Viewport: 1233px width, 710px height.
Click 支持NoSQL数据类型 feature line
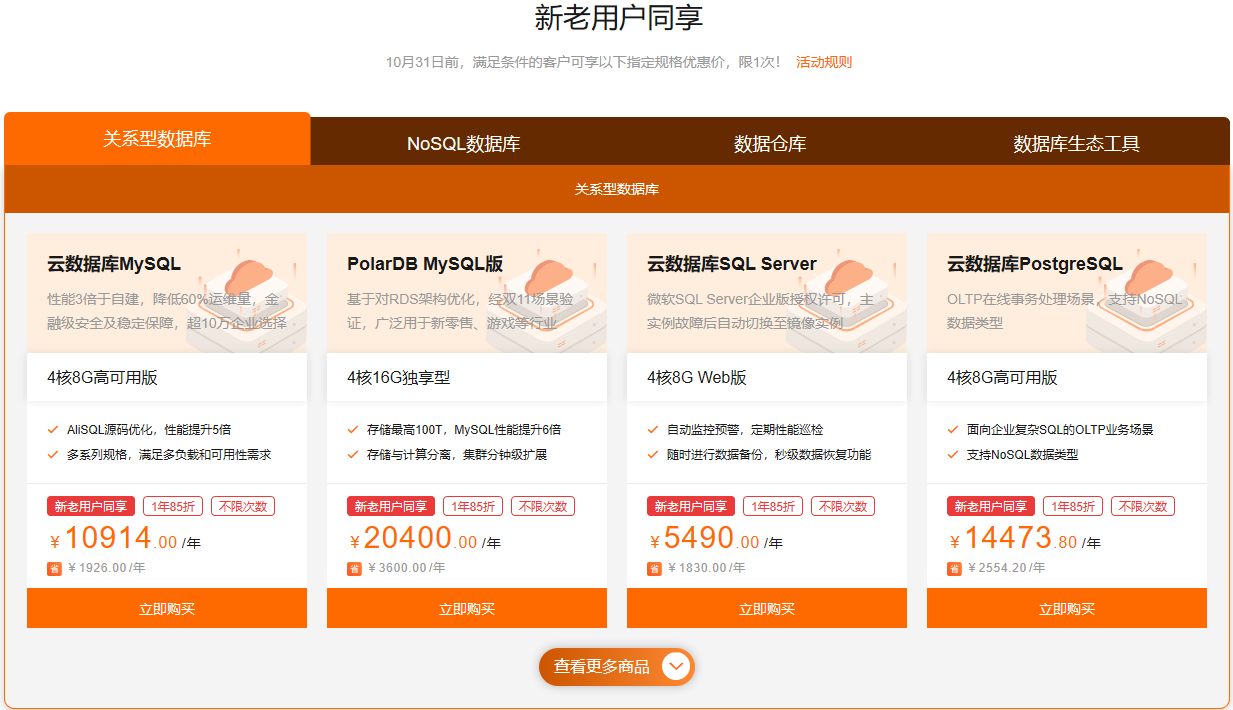pyautogui.click(x=1022, y=455)
